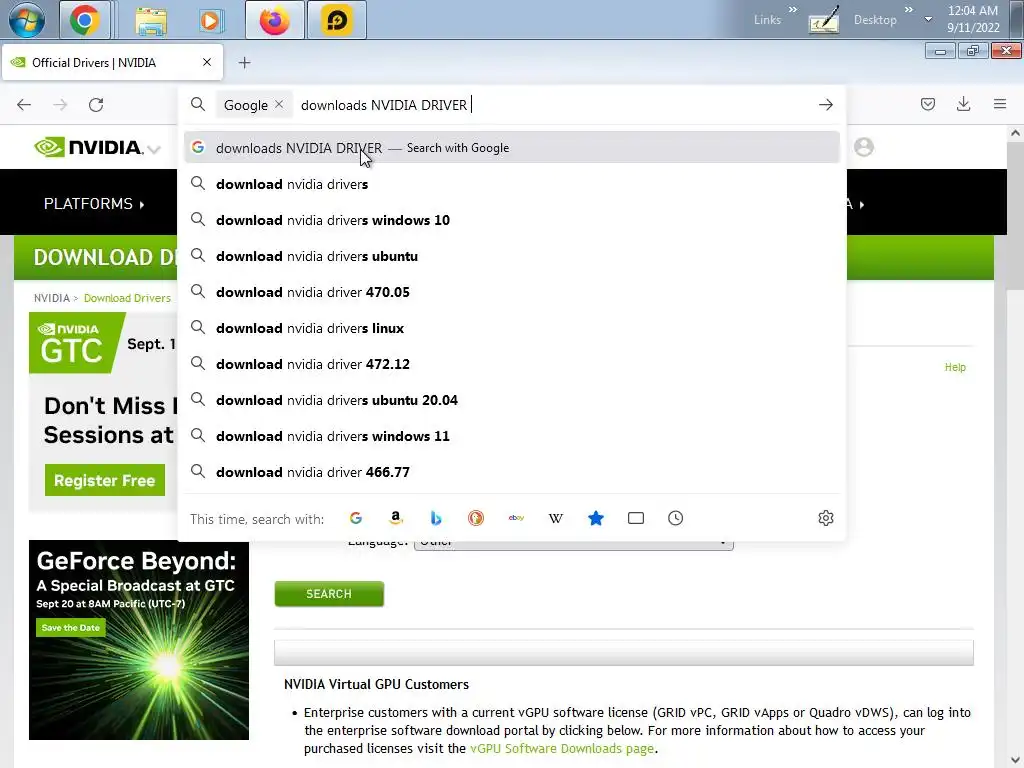Click Save the Date on GeForce banner
Screen dimensions: 1024x768
(71, 628)
